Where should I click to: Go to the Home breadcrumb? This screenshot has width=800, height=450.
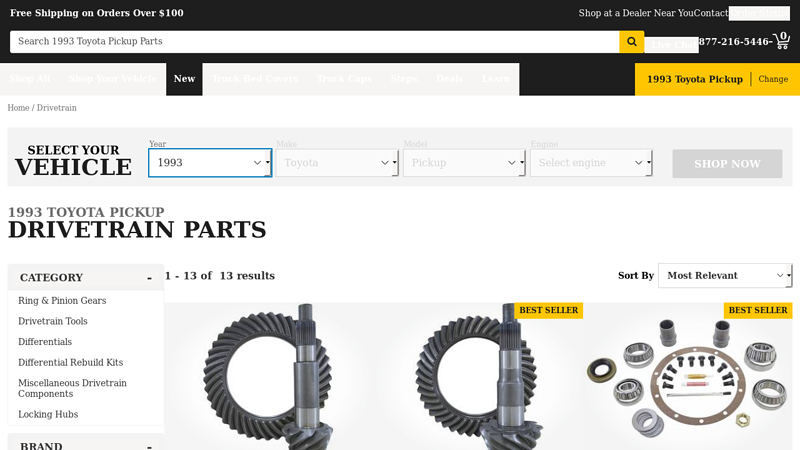[x=18, y=108]
